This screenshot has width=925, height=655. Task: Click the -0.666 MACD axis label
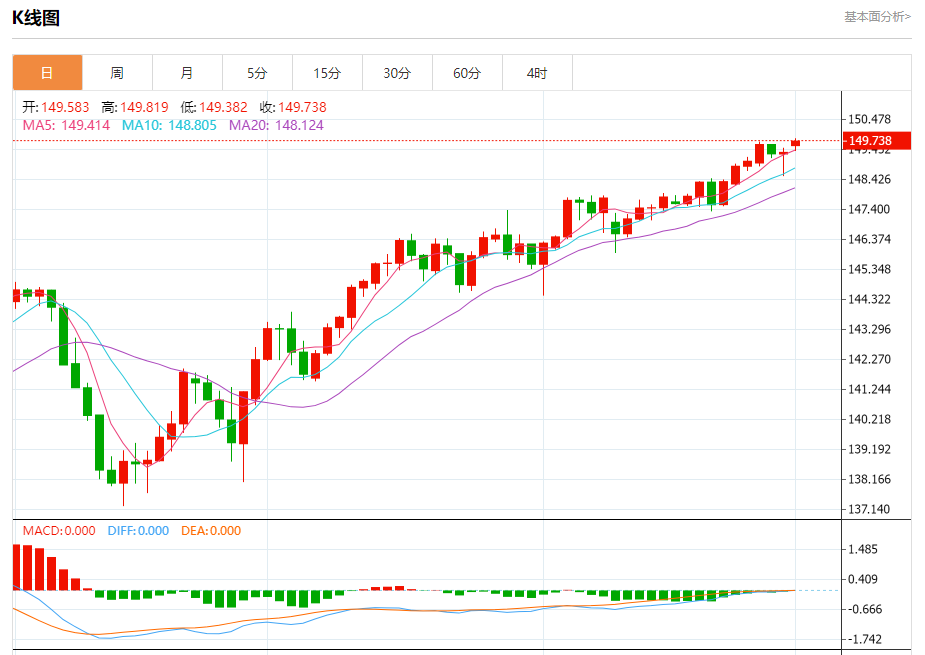[x=864, y=609]
